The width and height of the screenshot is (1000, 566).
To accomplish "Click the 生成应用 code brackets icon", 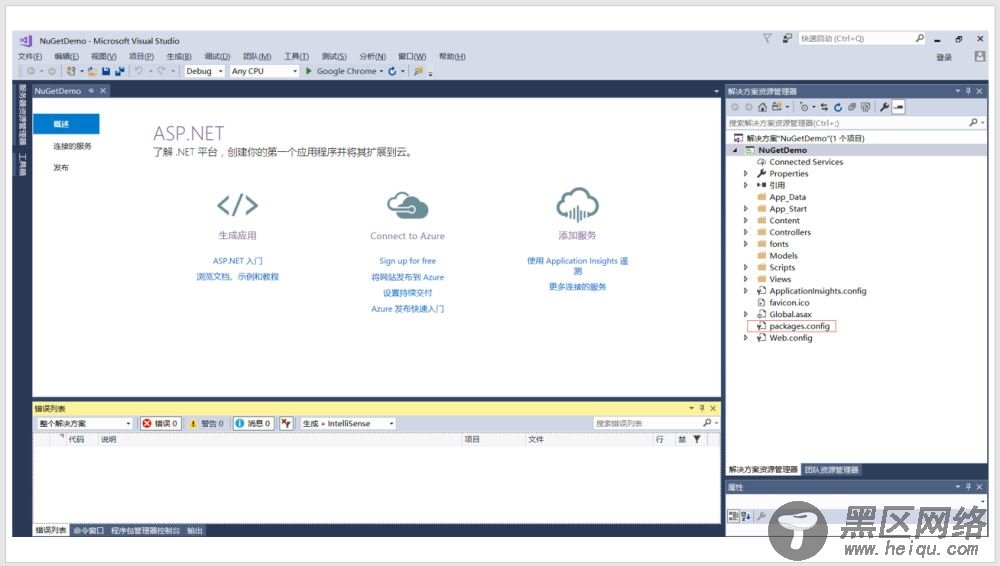I will (237, 205).
